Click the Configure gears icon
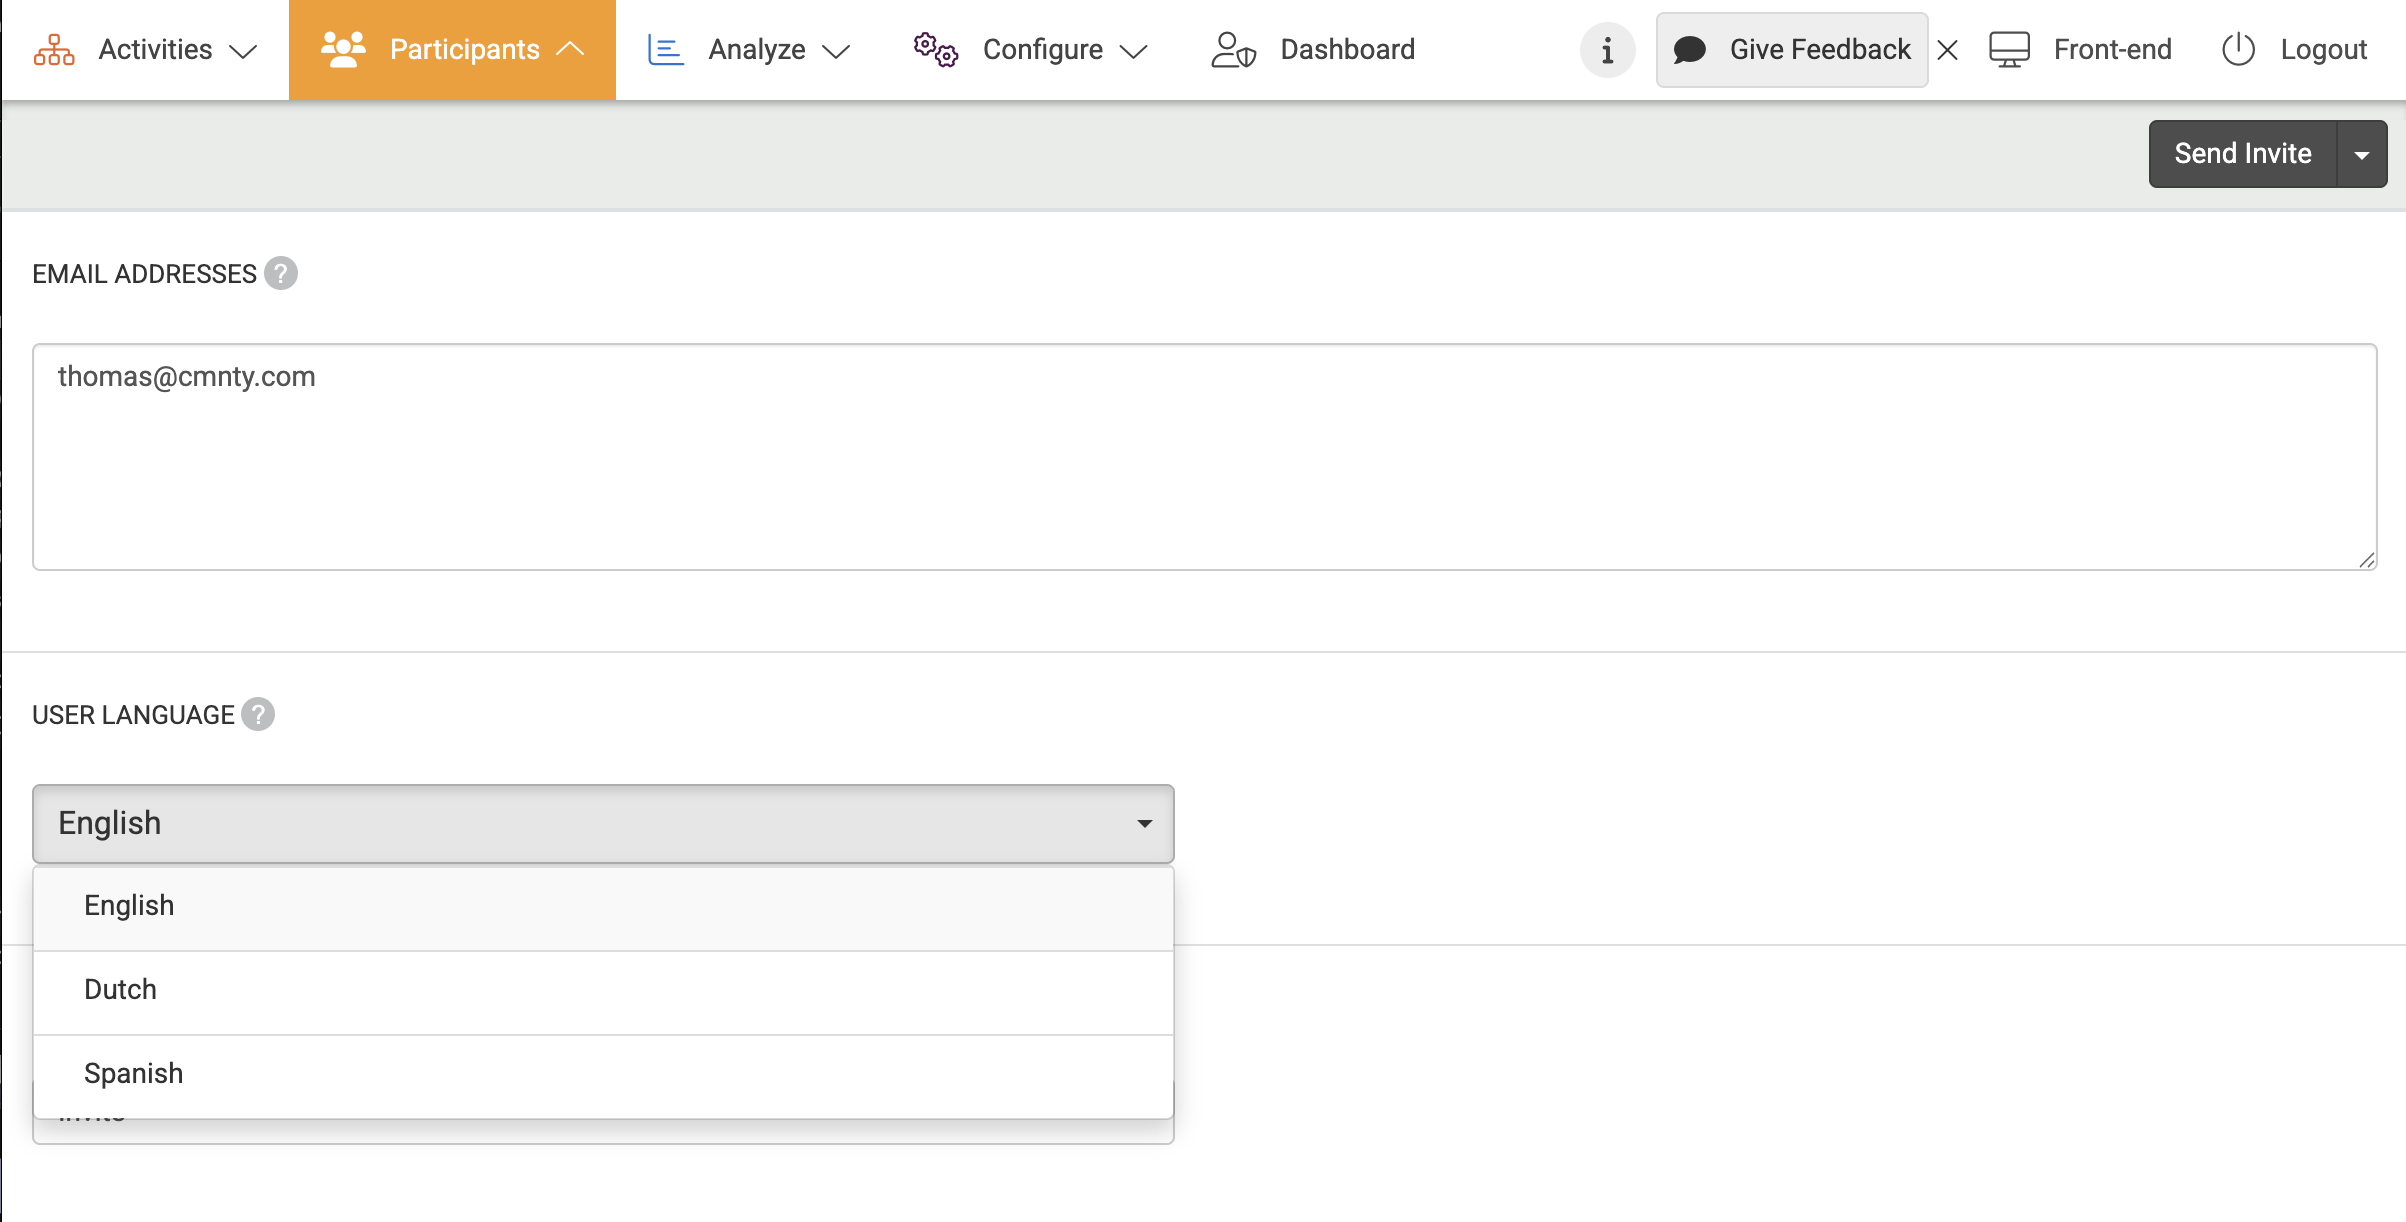The height and width of the screenshot is (1222, 2406). (935, 50)
